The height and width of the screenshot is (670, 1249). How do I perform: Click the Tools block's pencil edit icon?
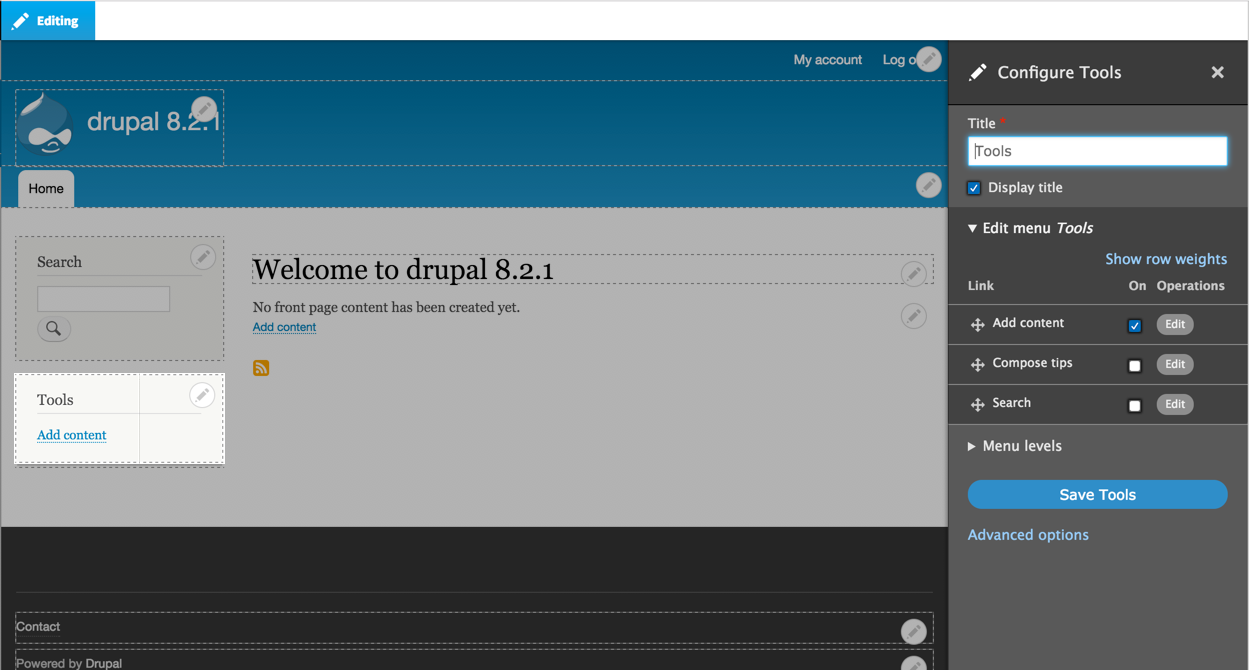click(202, 395)
